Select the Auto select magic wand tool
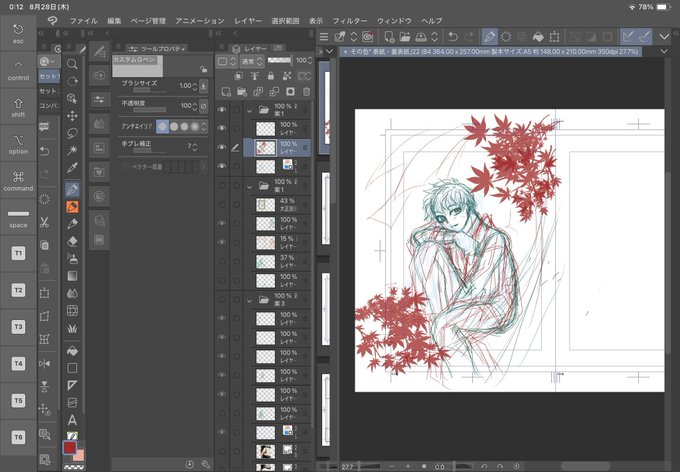 (72, 151)
